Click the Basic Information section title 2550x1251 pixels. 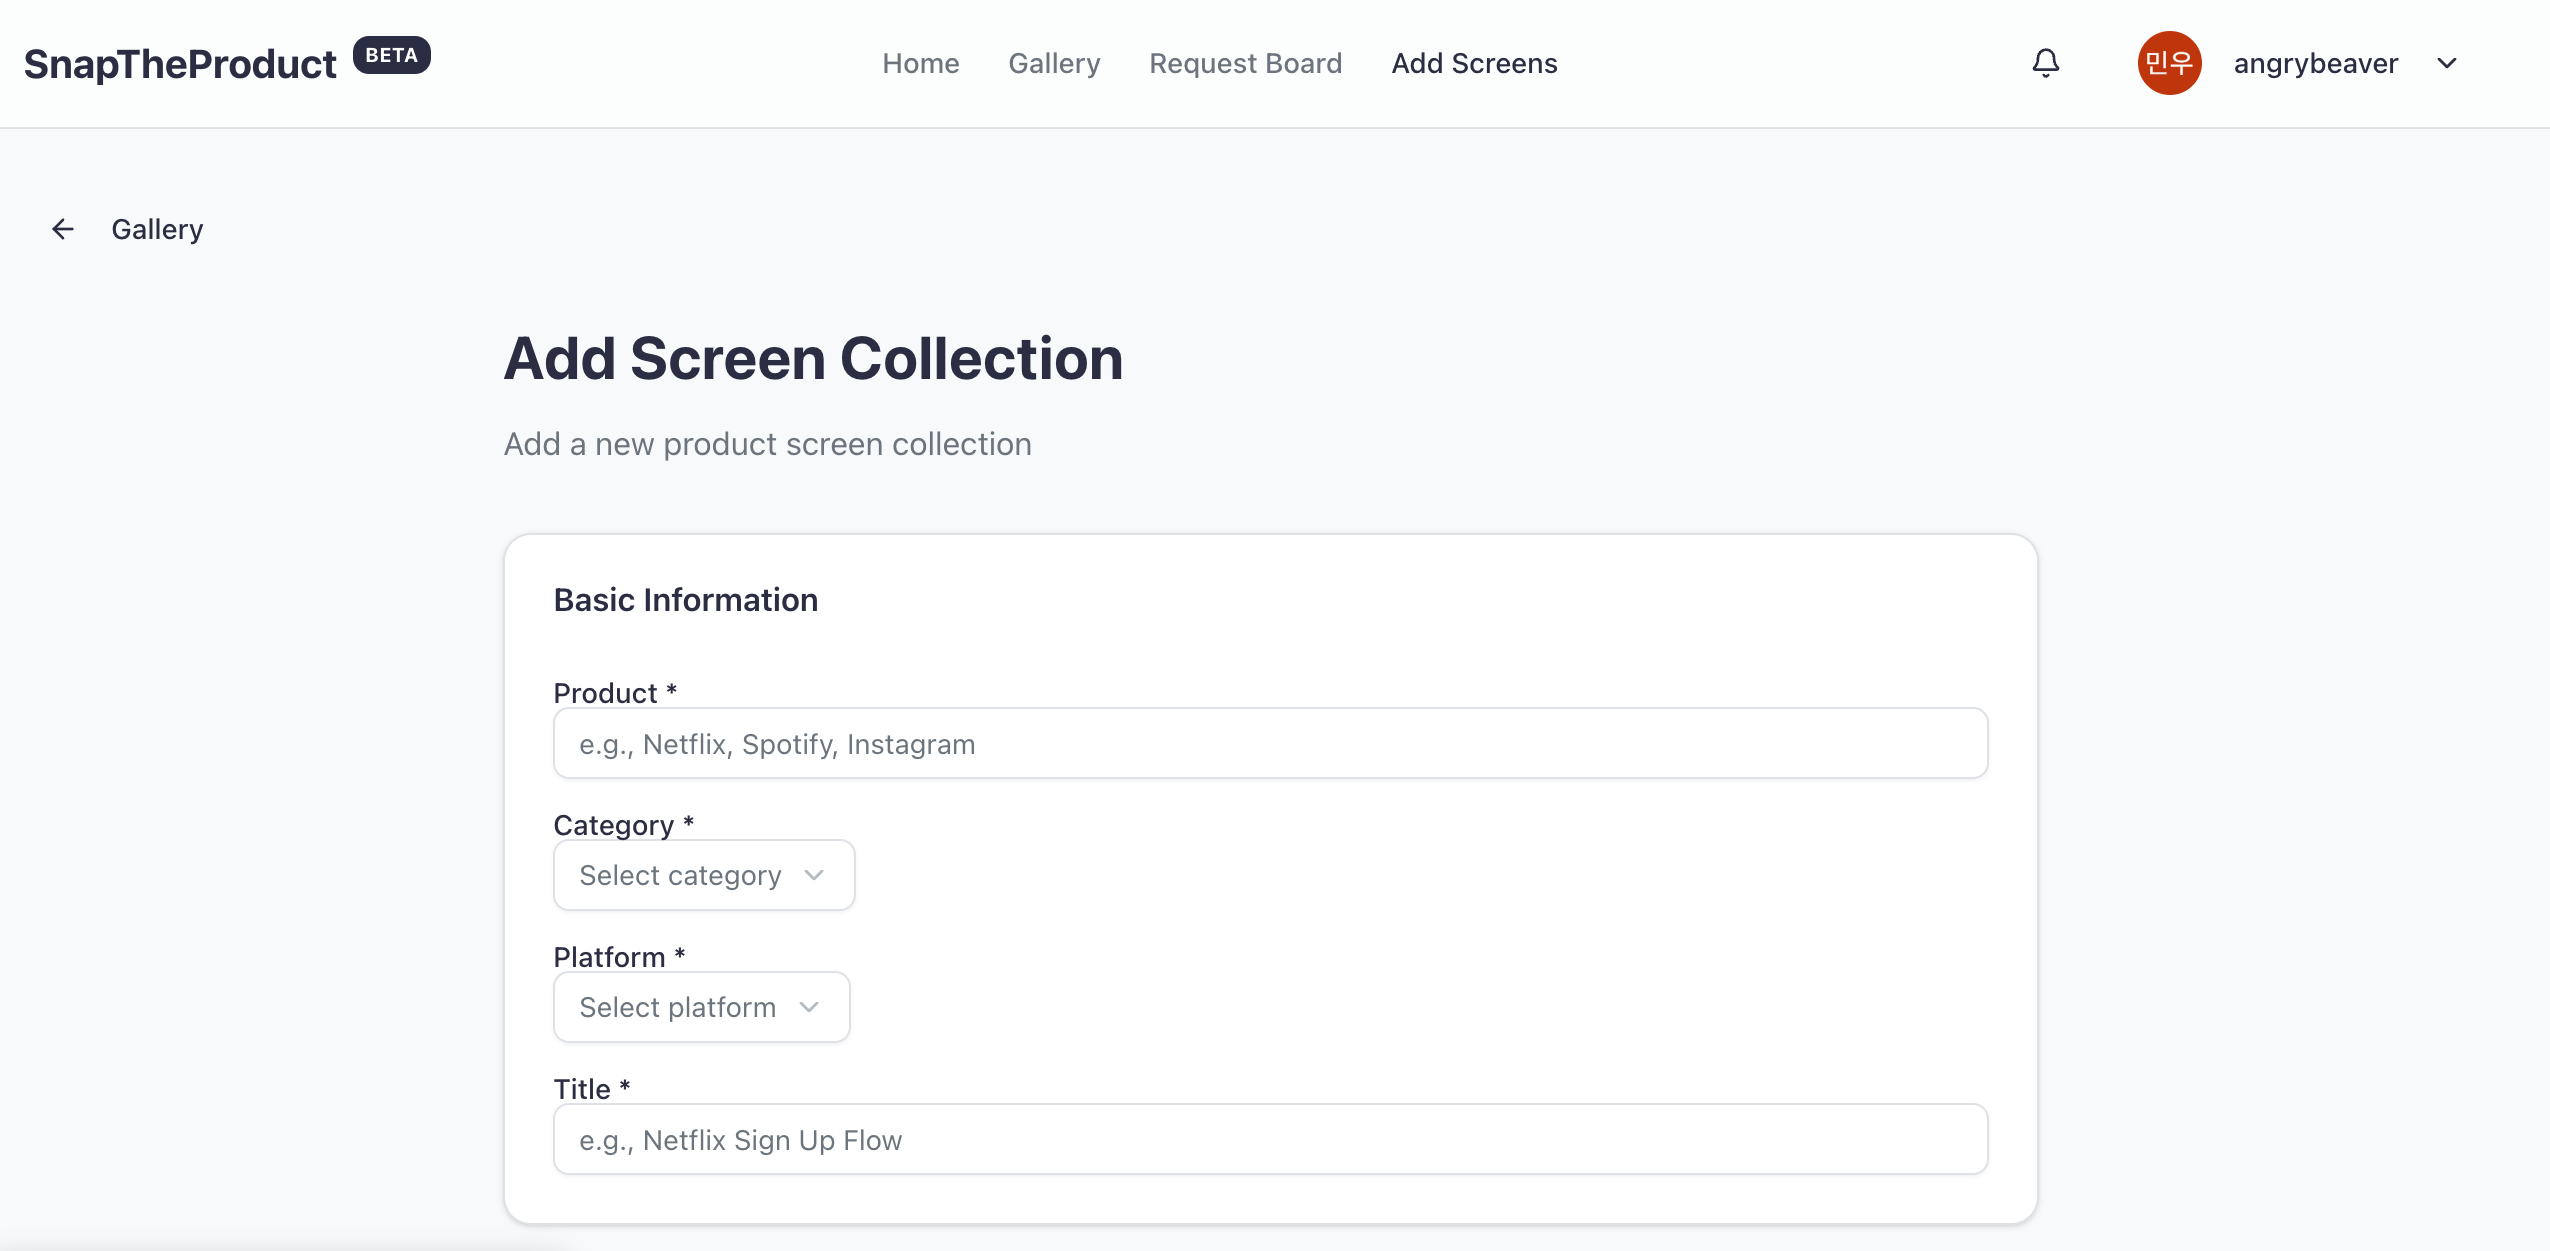click(685, 599)
